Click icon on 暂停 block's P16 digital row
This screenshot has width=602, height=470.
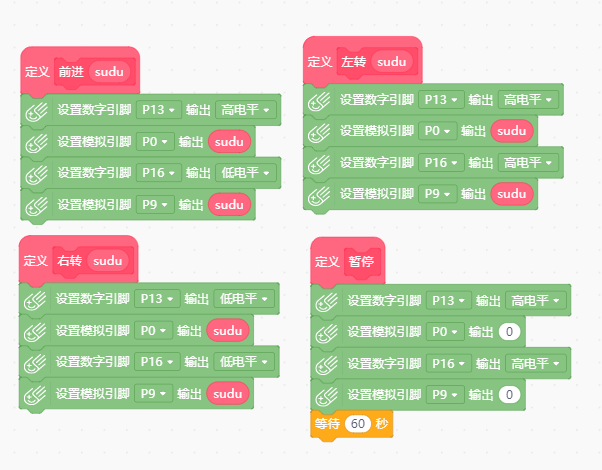327,365
